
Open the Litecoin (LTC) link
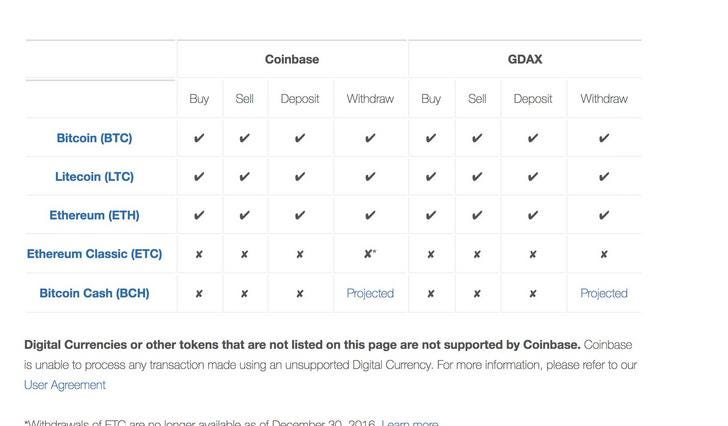tap(94, 177)
